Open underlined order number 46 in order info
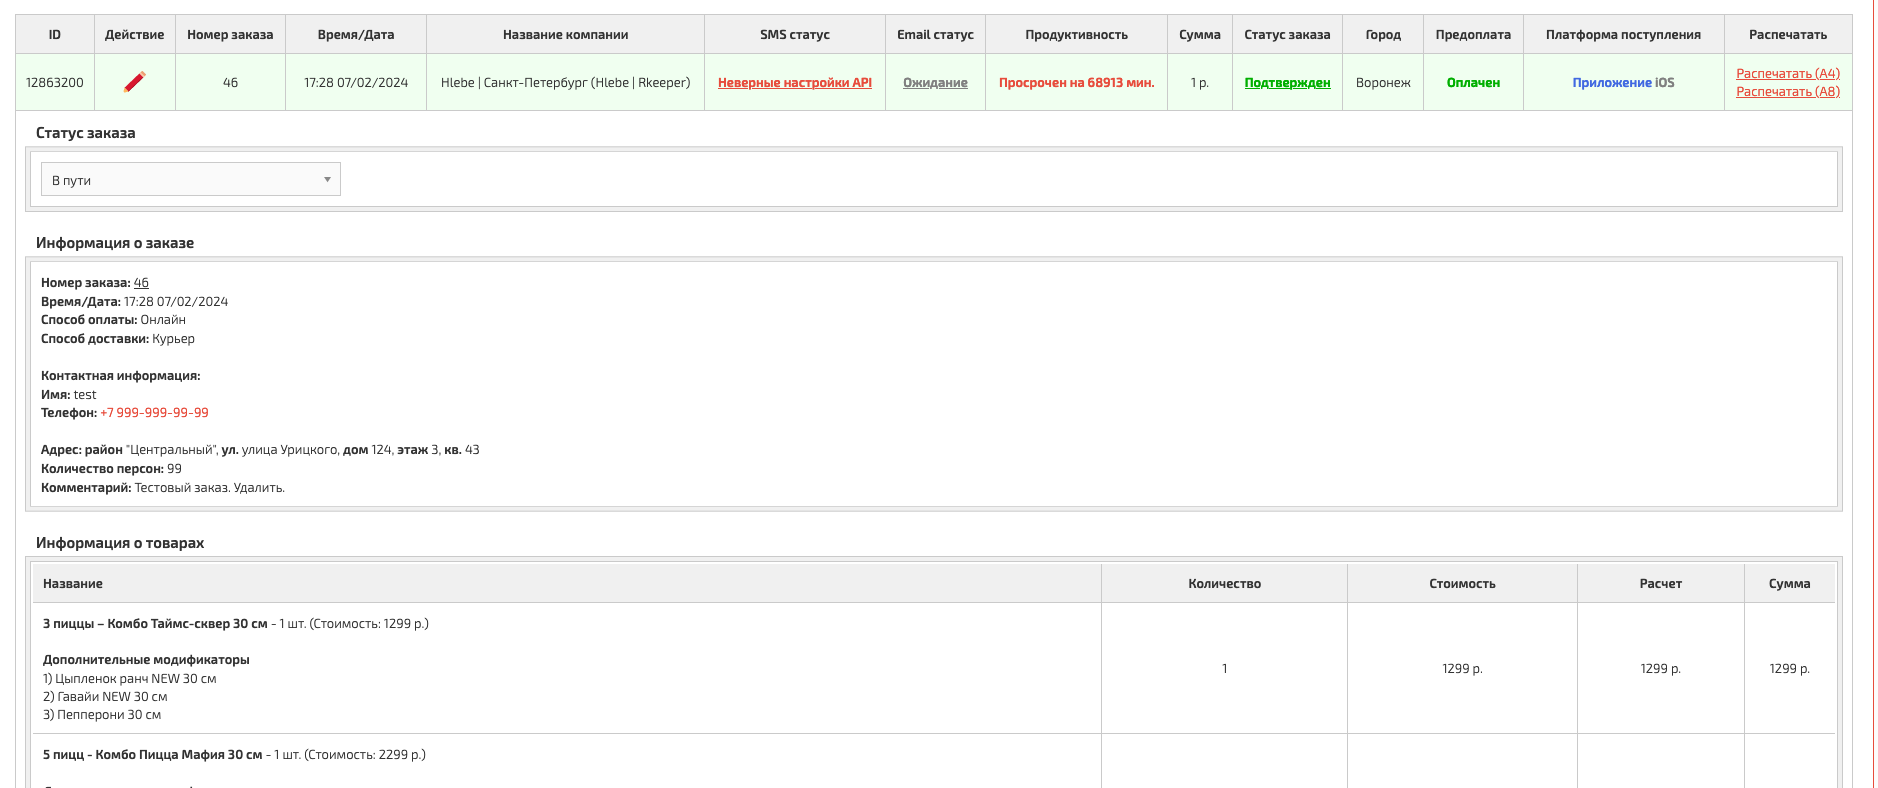 (x=141, y=283)
